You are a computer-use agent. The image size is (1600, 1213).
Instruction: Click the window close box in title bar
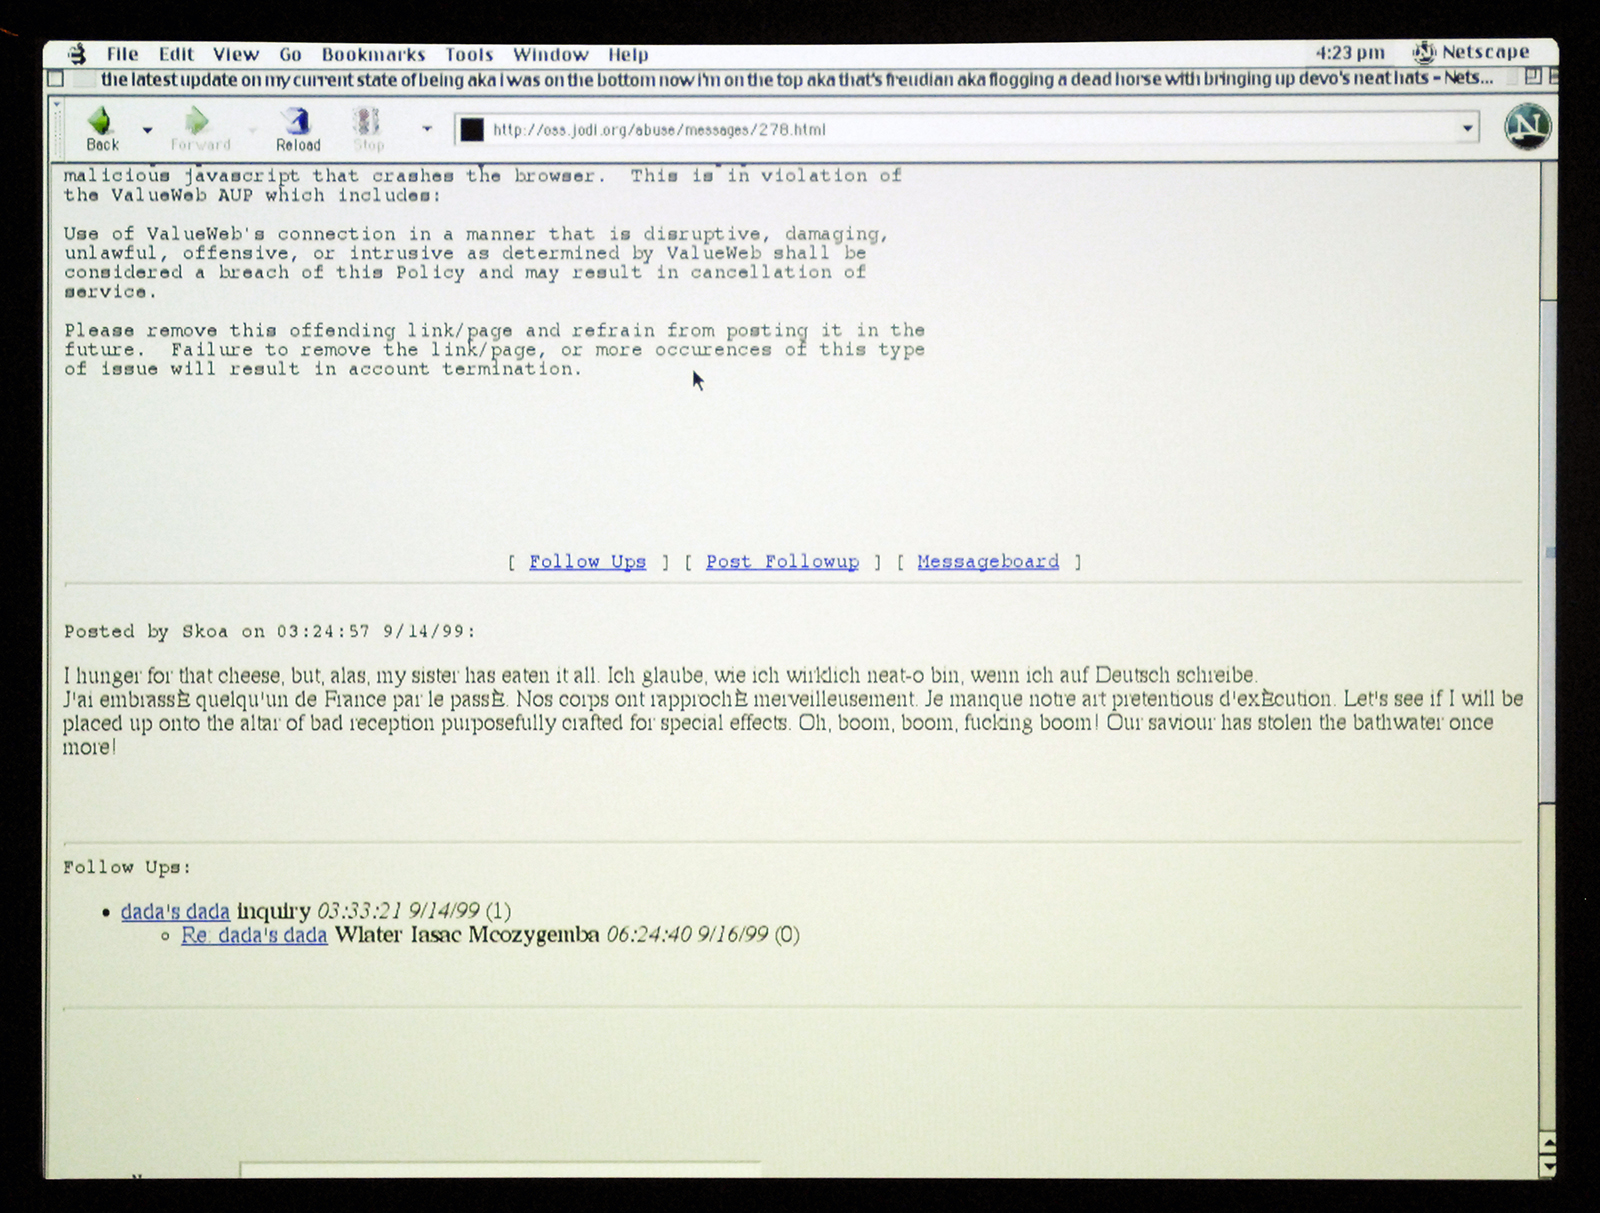coord(56,79)
